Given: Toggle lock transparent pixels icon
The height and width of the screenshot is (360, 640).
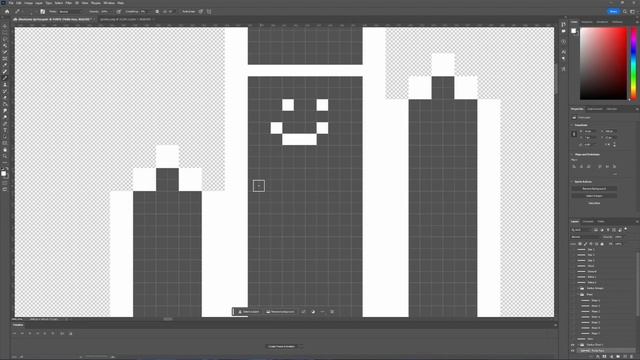Looking at the screenshot, I should 580,244.
